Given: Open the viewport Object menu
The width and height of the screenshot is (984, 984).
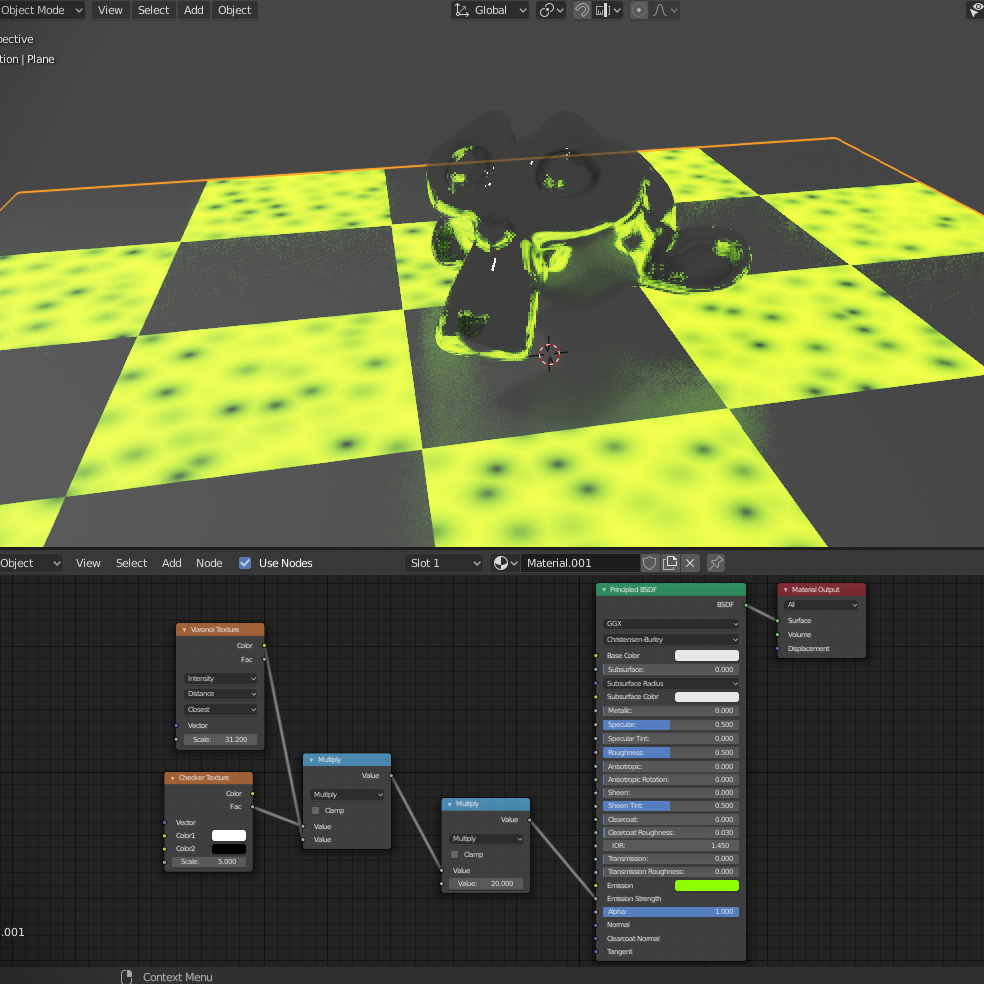Looking at the screenshot, I should (234, 10).
